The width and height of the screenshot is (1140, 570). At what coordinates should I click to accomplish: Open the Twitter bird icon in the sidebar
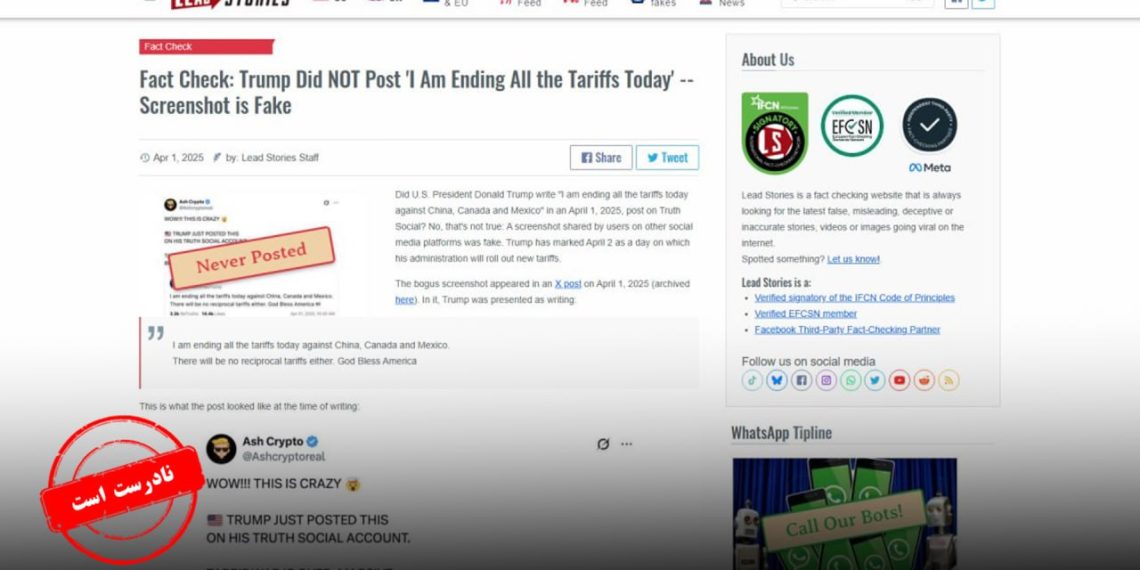click(x=875, y=380)
